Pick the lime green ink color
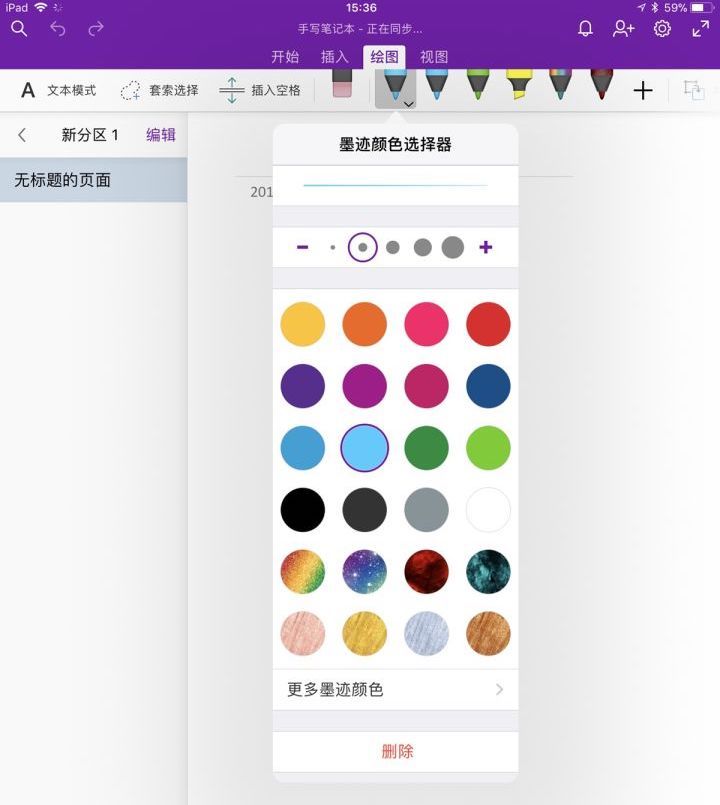Viewport: 720px width, 805px height. [488, 448]
